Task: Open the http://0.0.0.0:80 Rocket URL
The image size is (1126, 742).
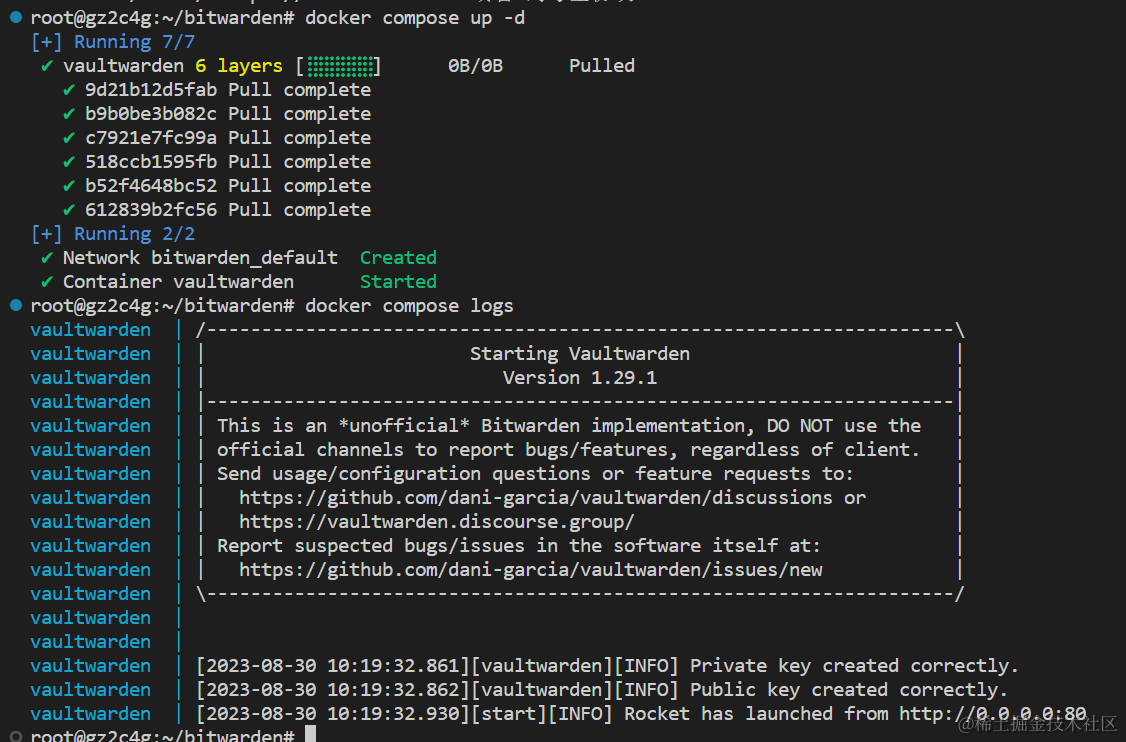Action: click(992, 713)
